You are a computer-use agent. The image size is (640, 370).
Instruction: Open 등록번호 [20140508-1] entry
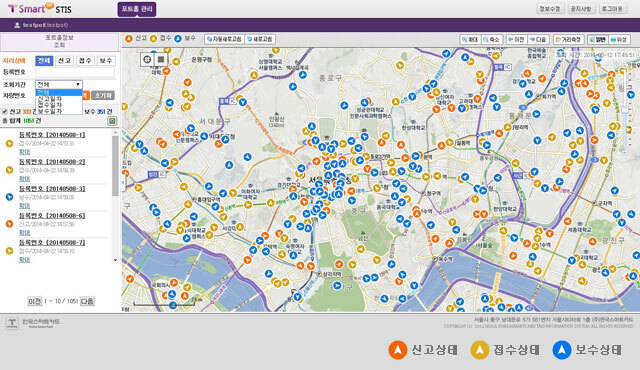tap(52, 135)
